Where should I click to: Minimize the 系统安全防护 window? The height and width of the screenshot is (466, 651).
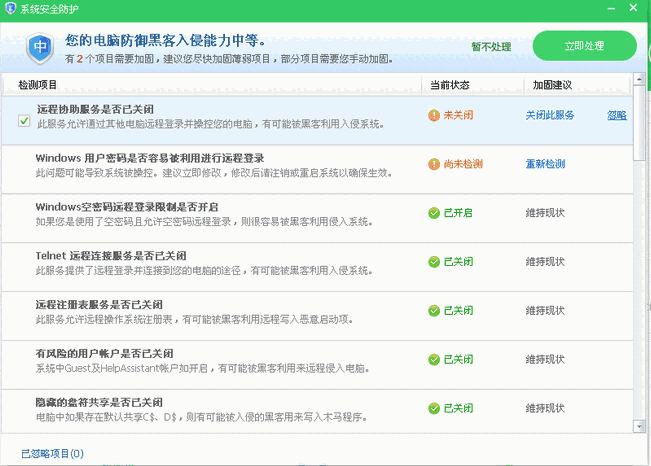611,8
